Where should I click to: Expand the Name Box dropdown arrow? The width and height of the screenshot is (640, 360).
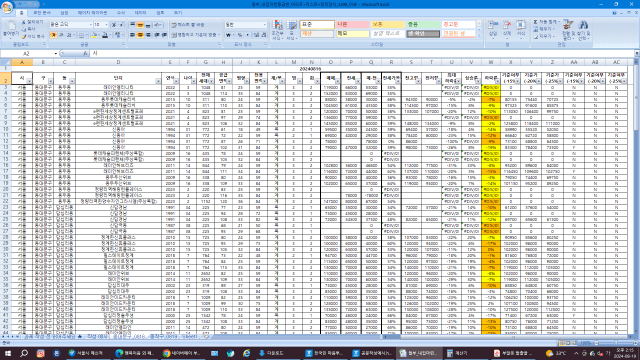point(56,53)
